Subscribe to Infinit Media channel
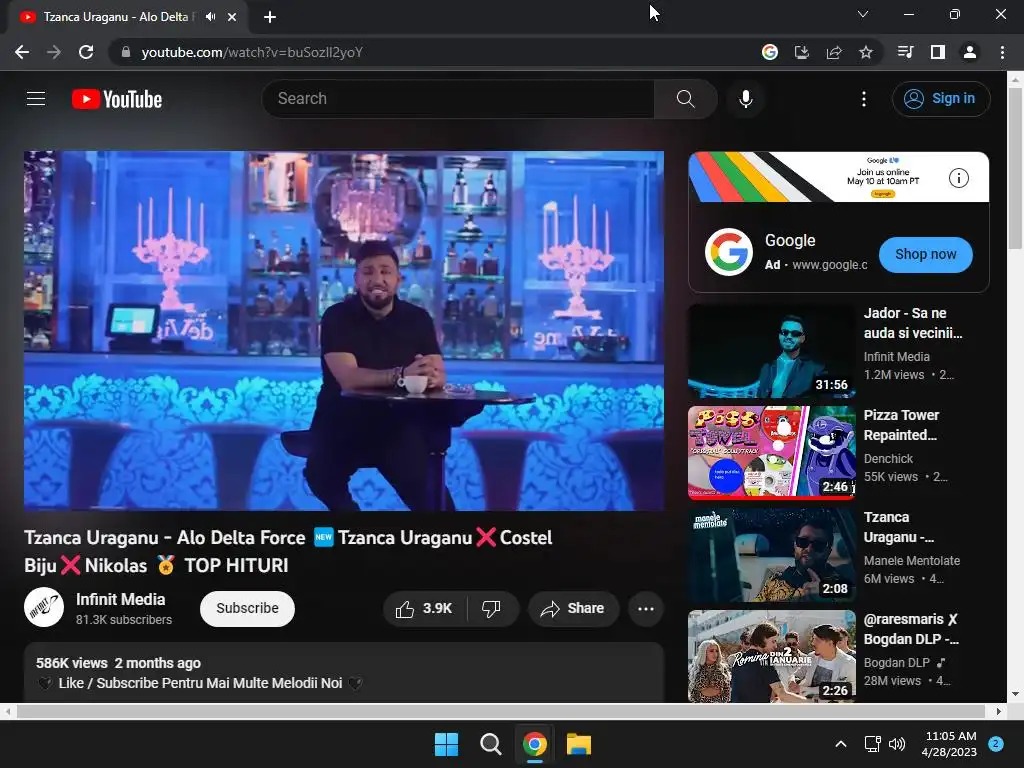1024x768 pixels. pyautogui.click(x=247, y=609)
